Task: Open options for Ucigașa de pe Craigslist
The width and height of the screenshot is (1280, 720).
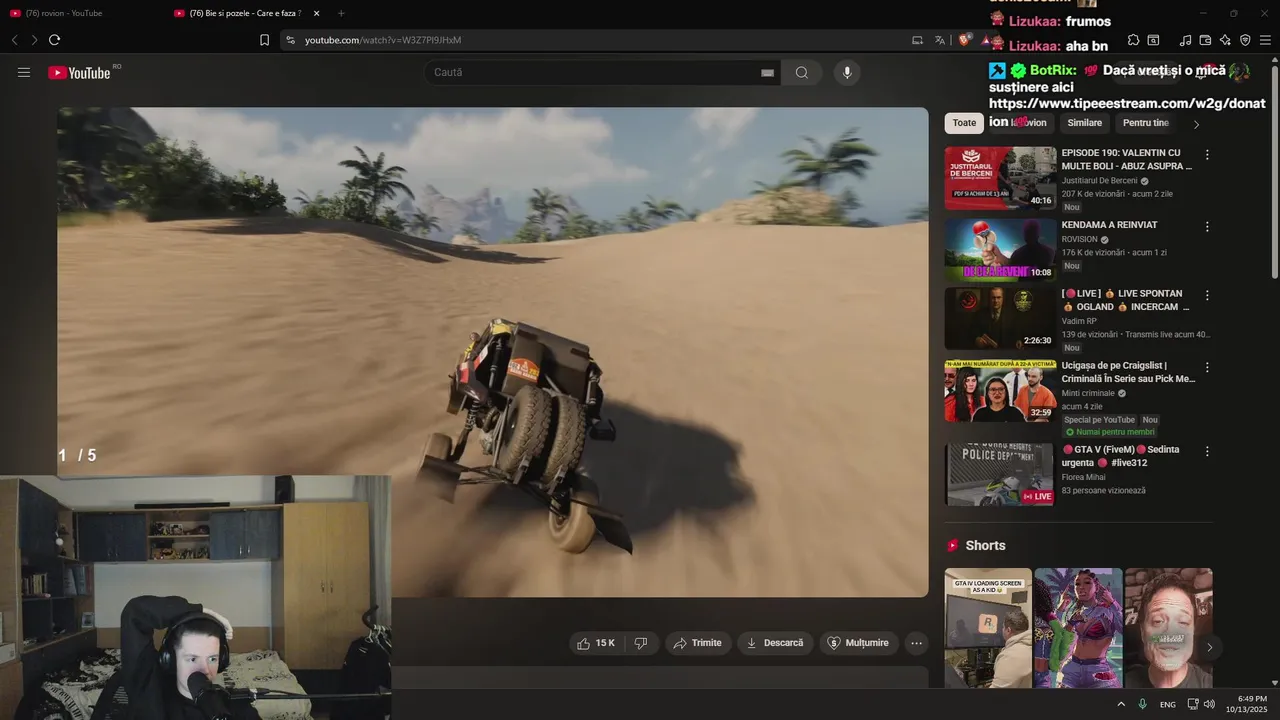Action: (x=1207, y=368)
